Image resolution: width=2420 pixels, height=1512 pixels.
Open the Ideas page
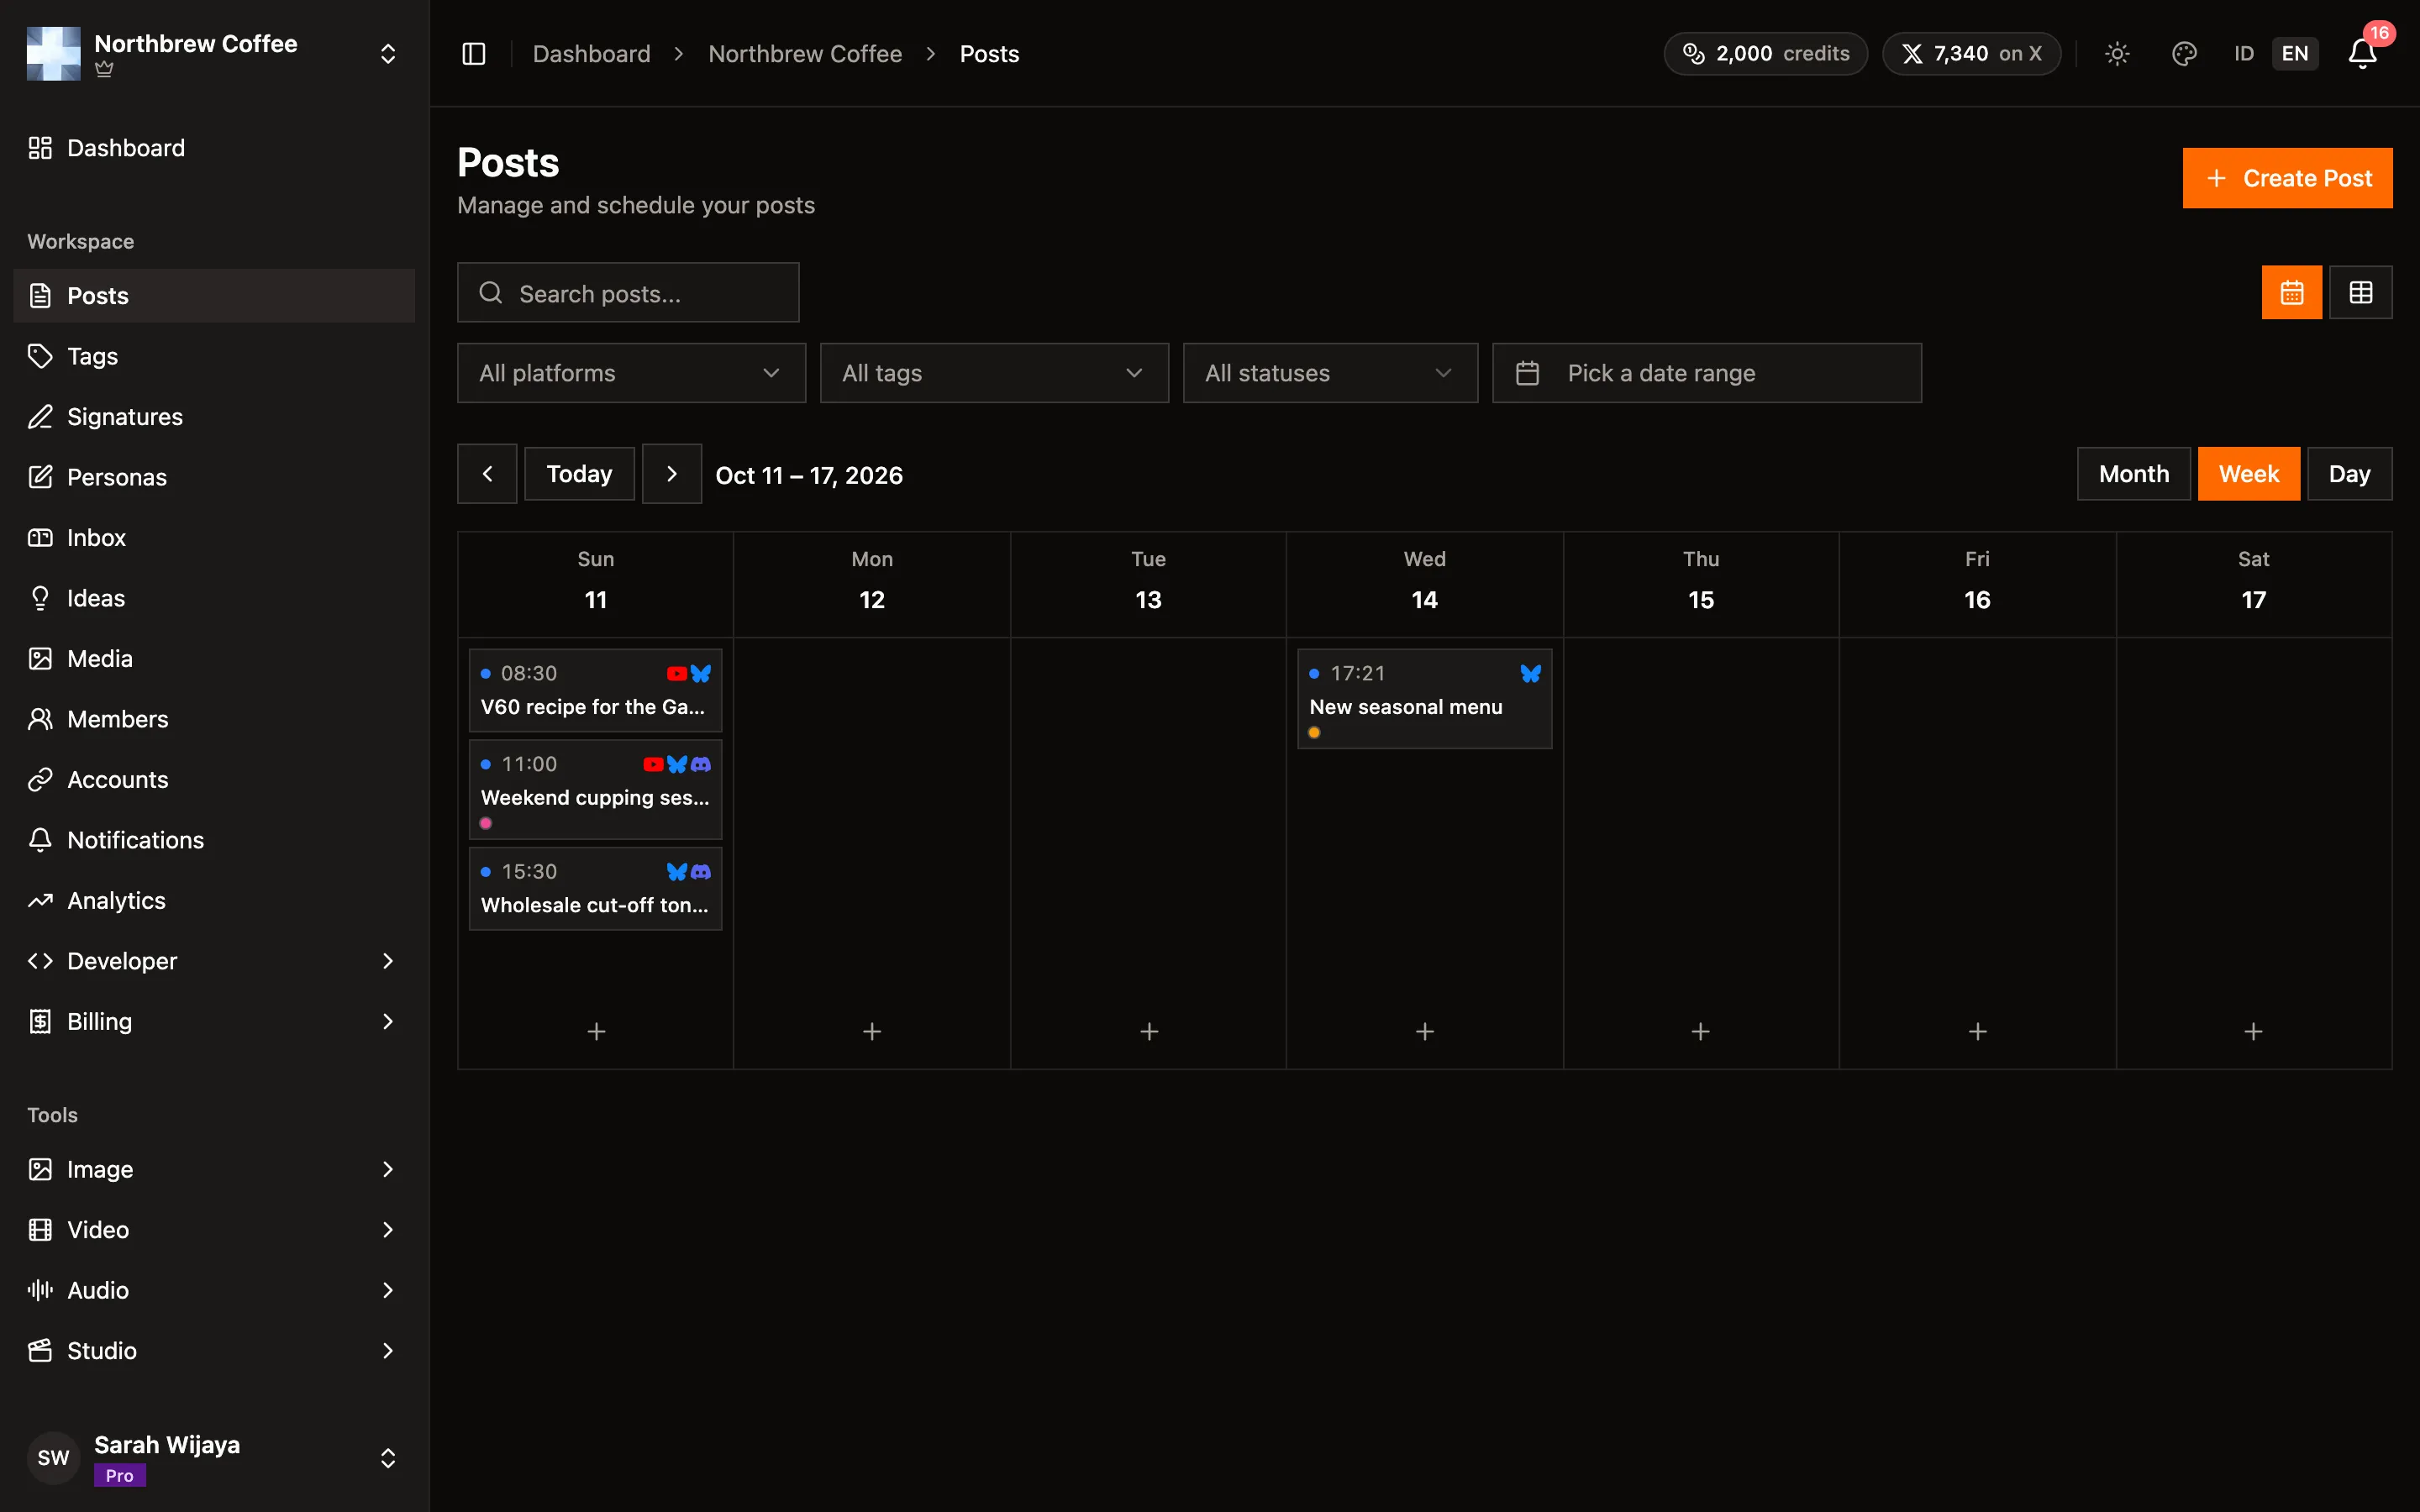(x=214, y=598)
